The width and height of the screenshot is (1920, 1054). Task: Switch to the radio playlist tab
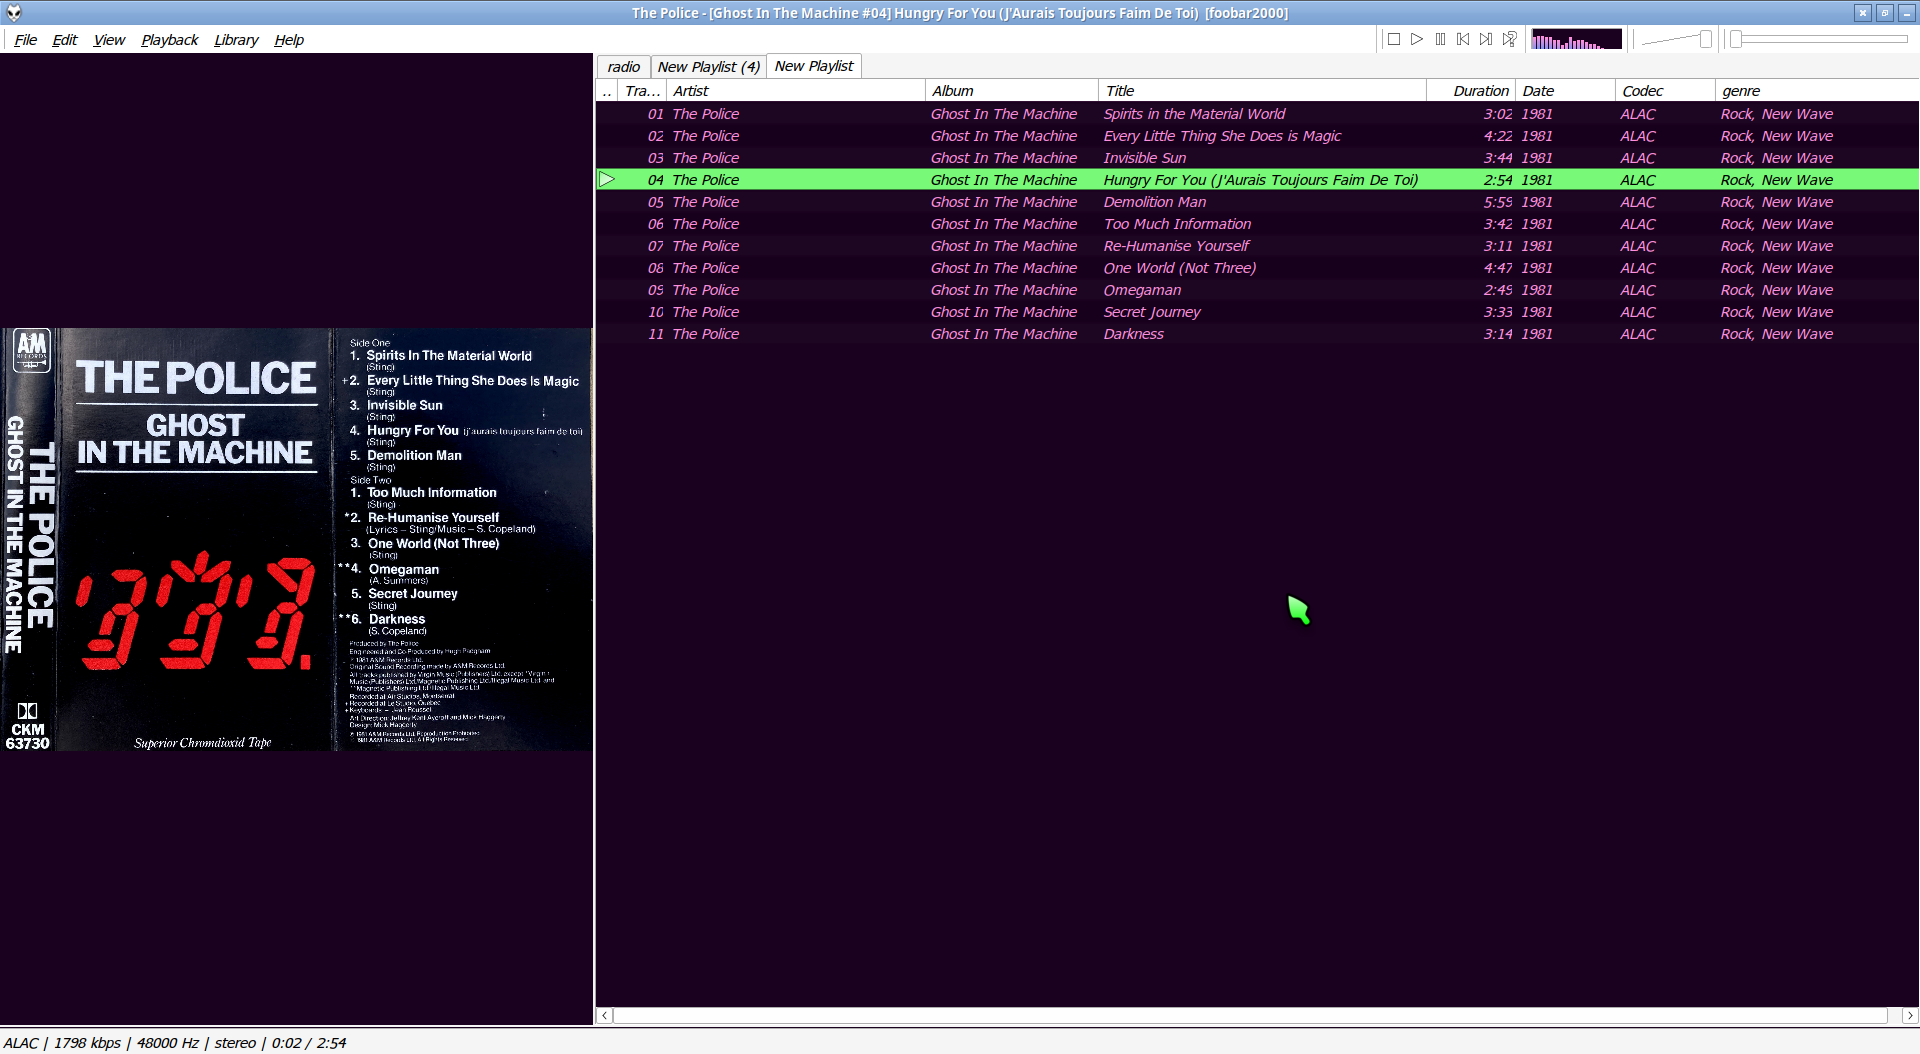623,67
